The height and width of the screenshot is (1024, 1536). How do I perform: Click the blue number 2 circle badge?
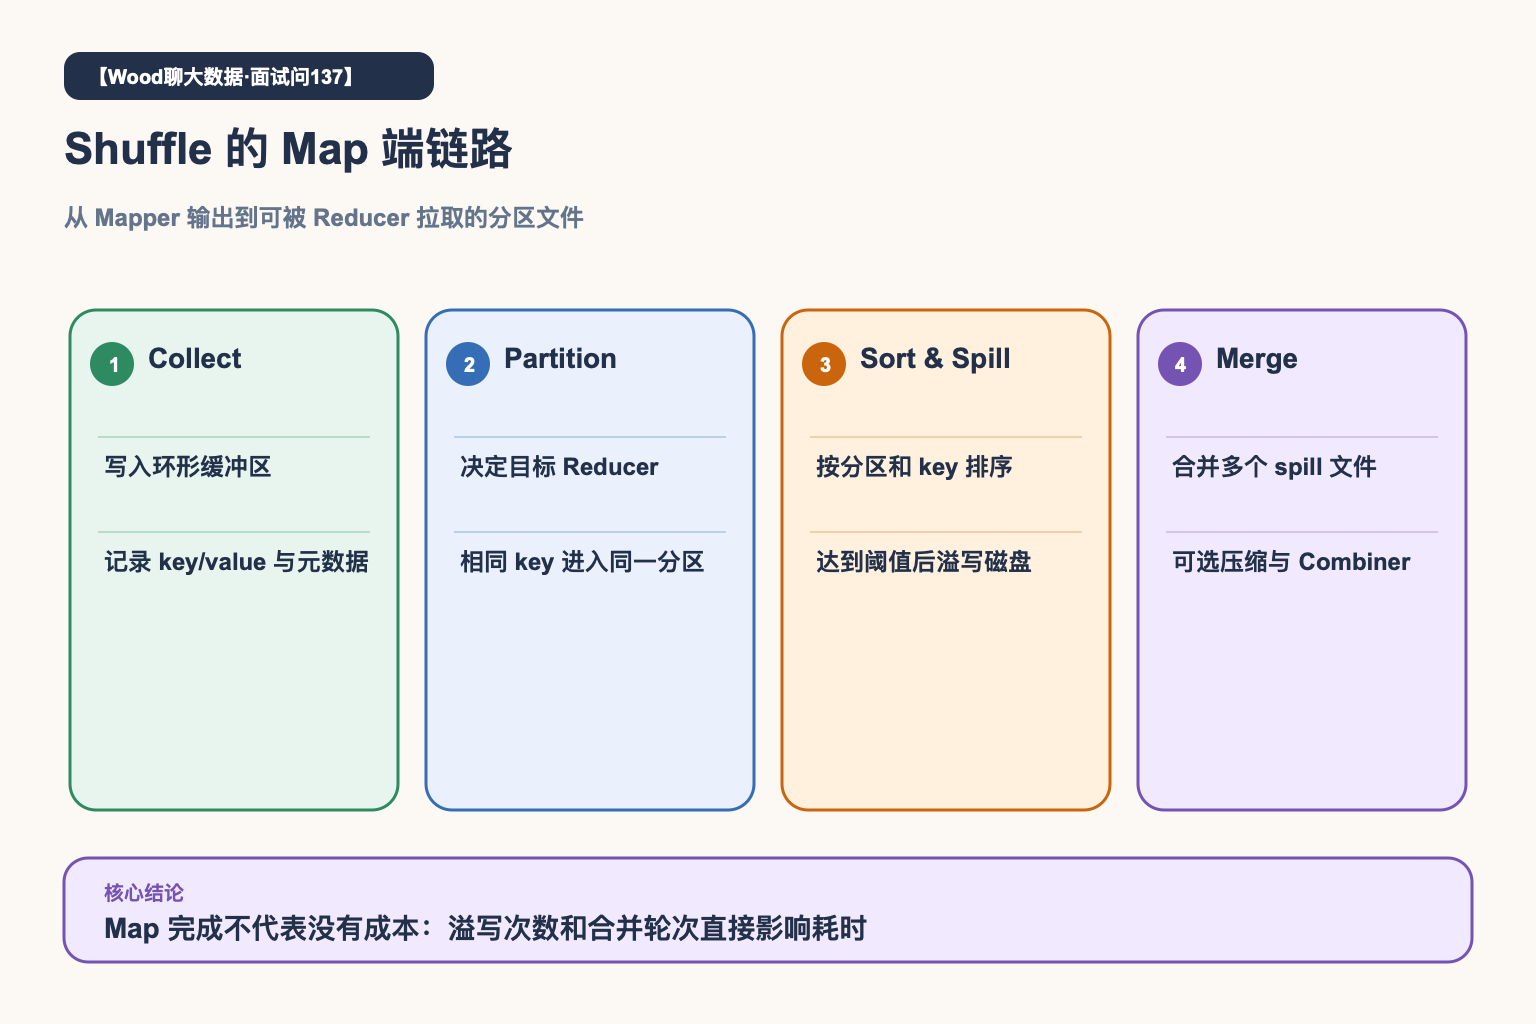[468, 364]
